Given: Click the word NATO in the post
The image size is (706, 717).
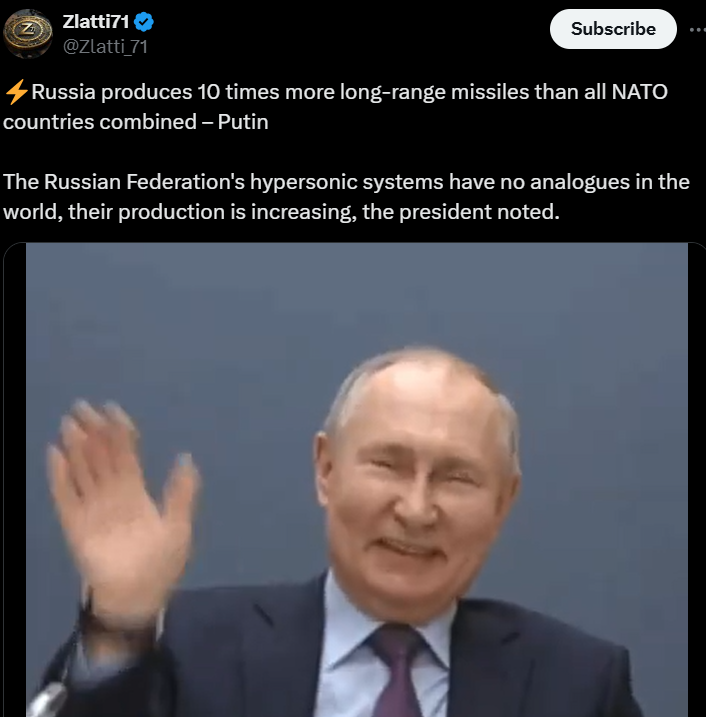Looking at the screenshot, I should 640,92.
